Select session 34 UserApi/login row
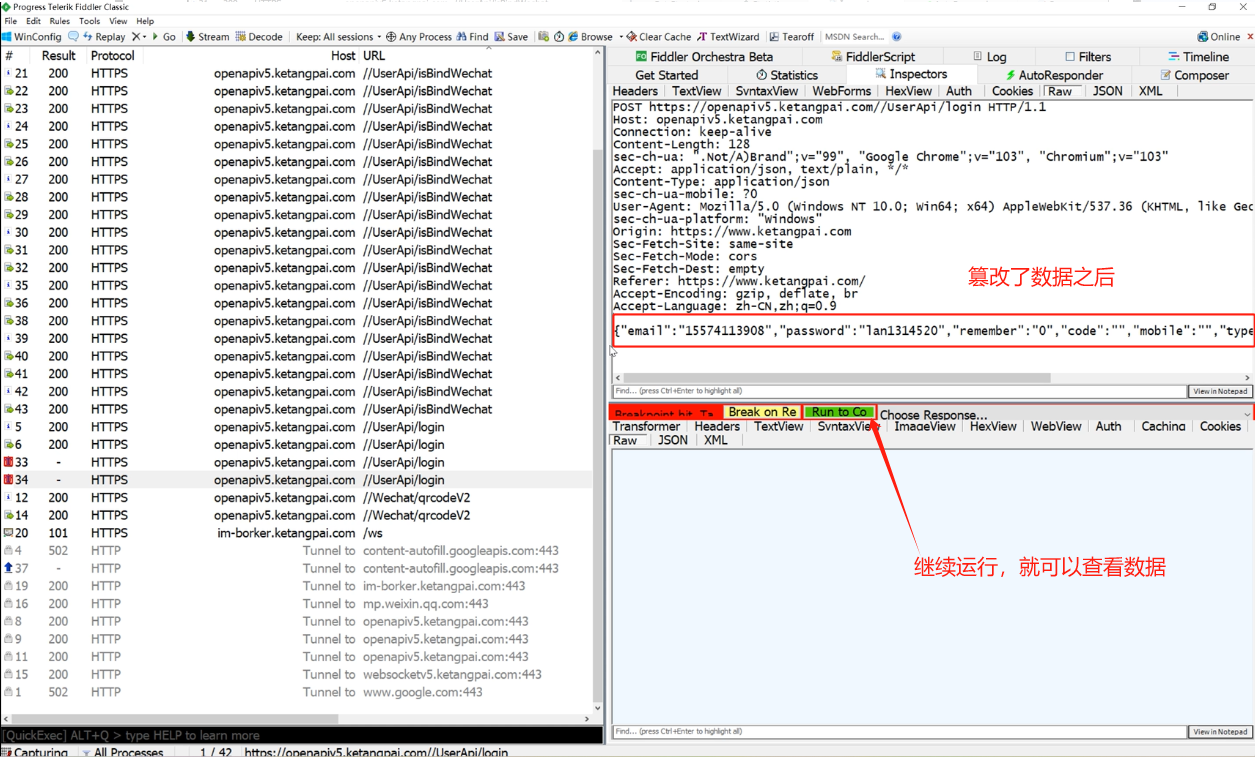Image resolution: width=1255 pixels, height=757 pixels. (x=298, y=480)
